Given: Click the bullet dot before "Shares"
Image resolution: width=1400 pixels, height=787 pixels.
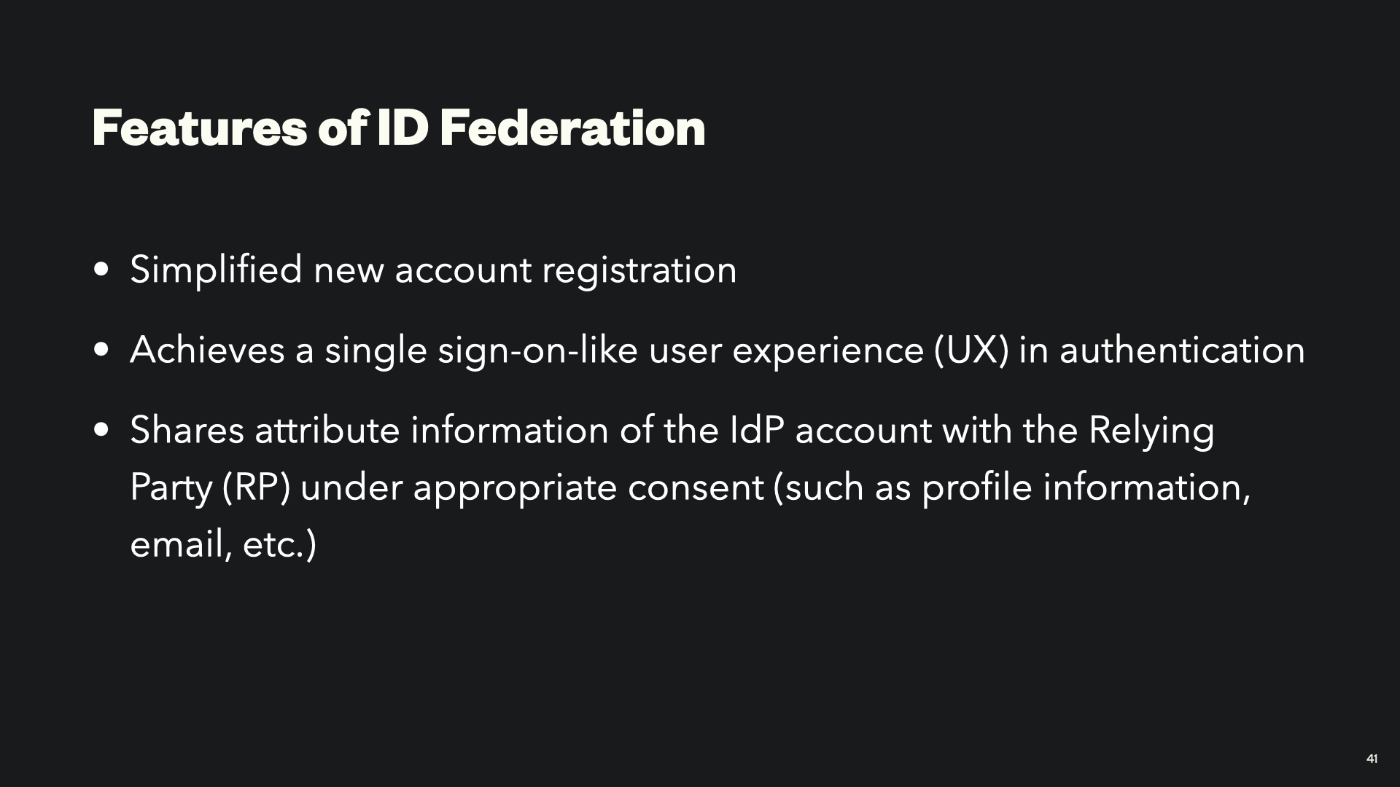Looking at the screenshot, I should 100,431.
